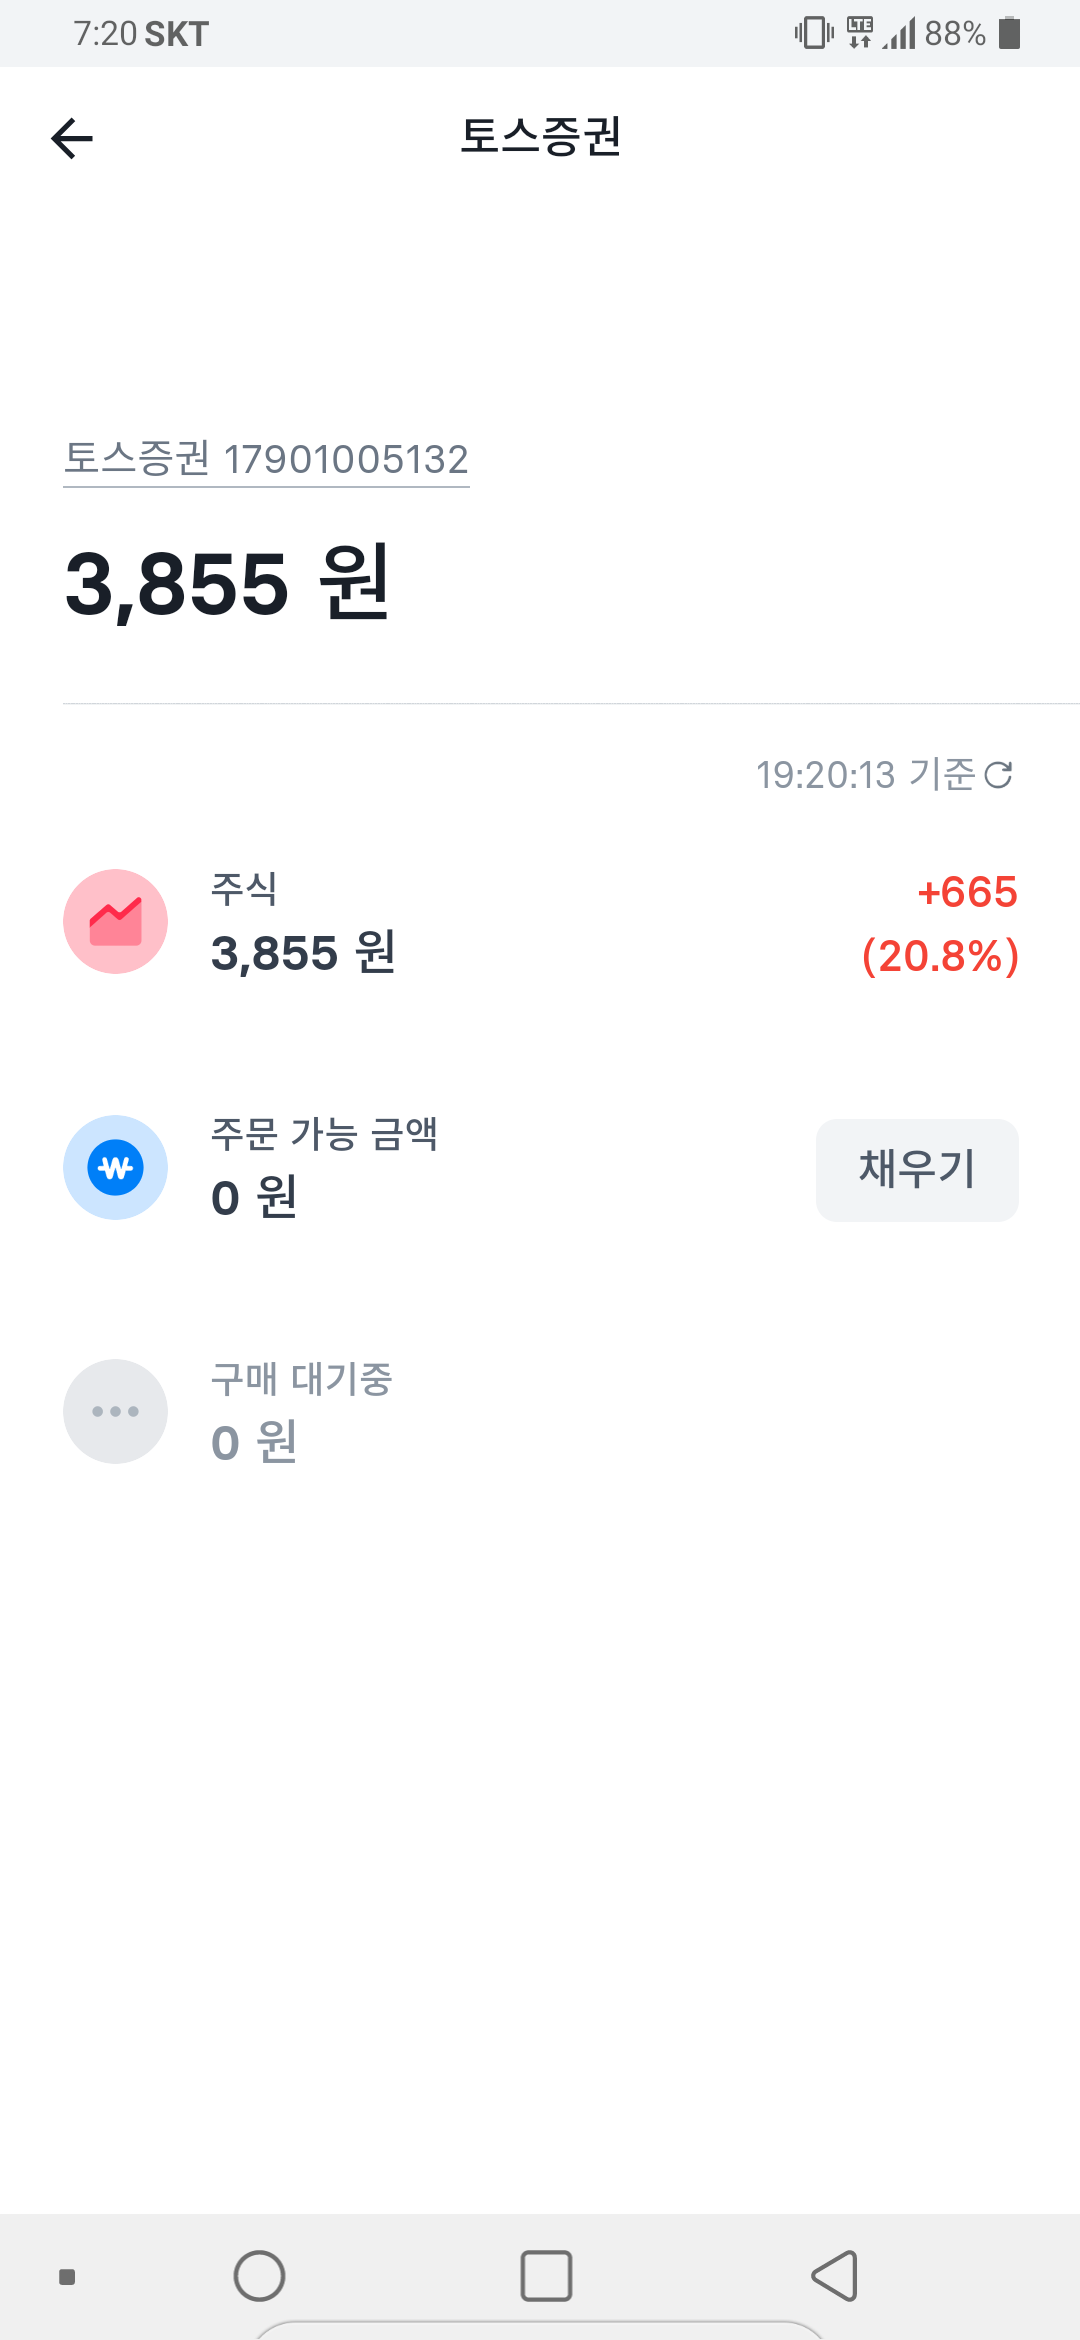The image size is (1080, 2340).
Task: Tap the pink stock chart icon
Action: click(x=116, y=921)
